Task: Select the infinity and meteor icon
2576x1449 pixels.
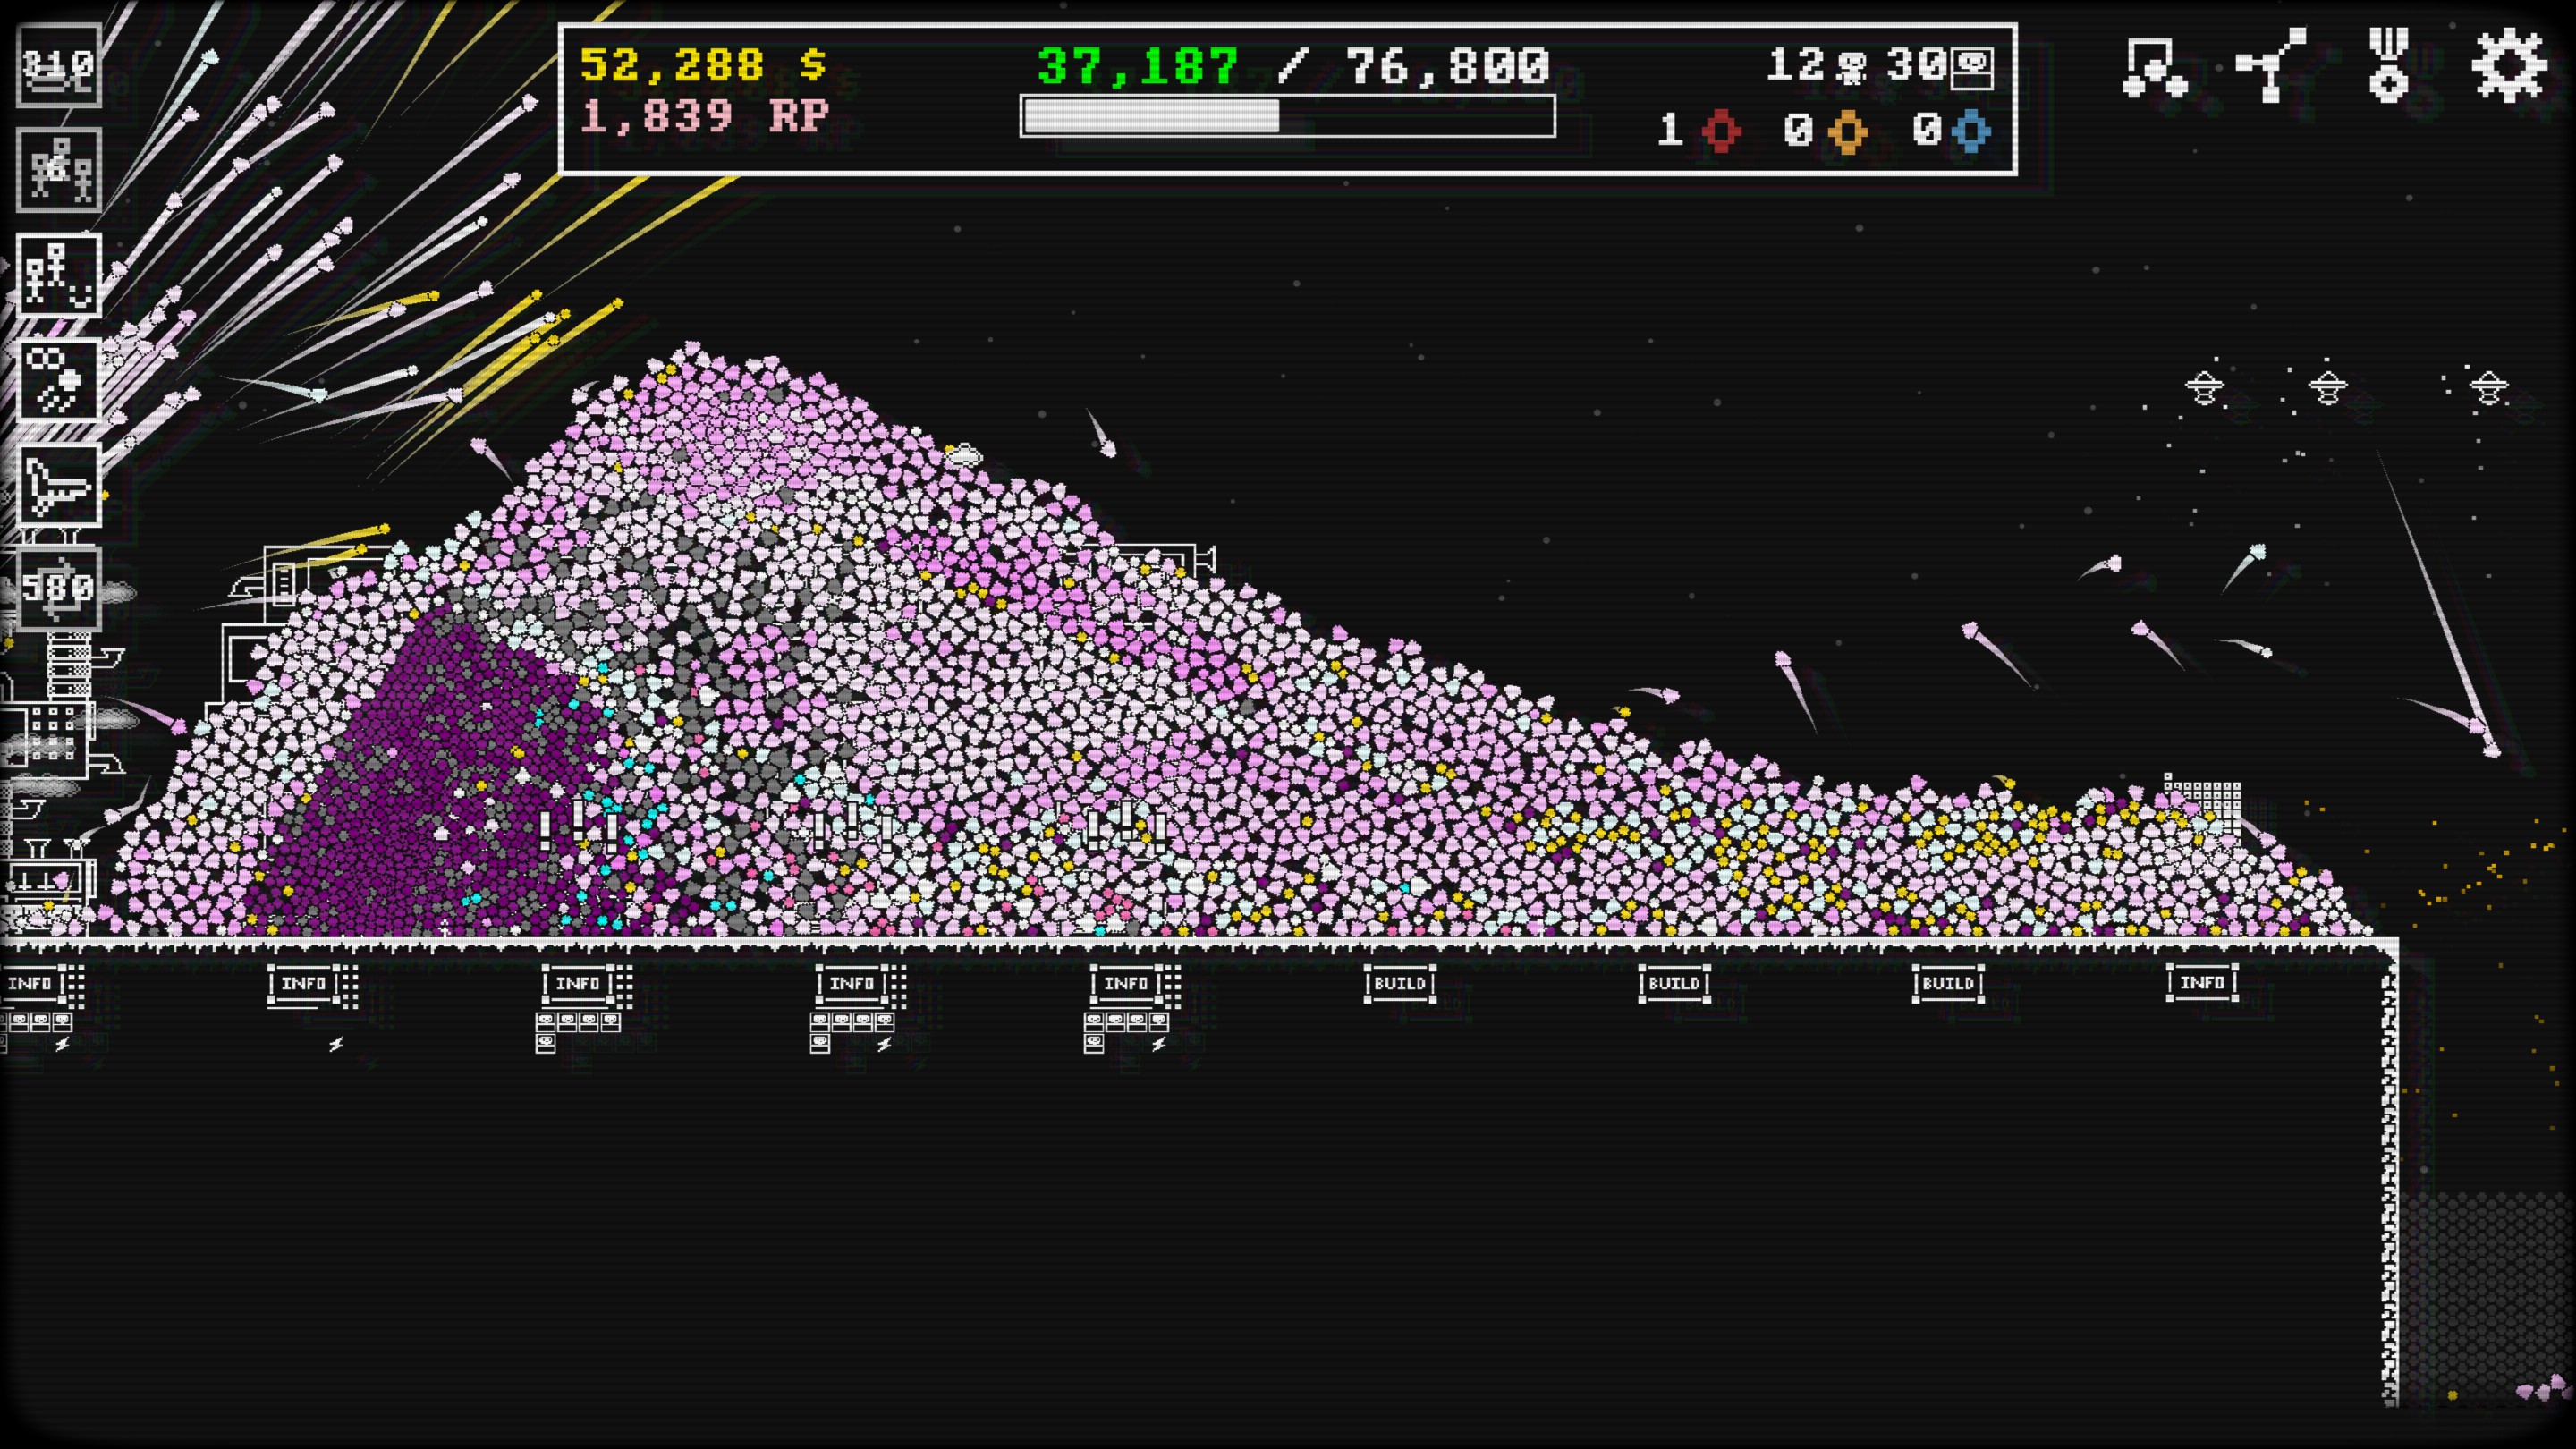Action: pos(59,380)
